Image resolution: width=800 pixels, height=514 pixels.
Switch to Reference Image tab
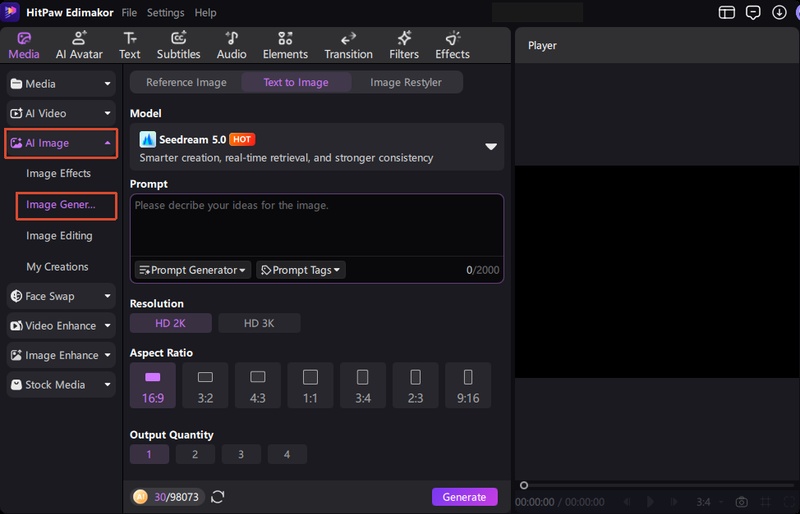(x=186, y=82)
